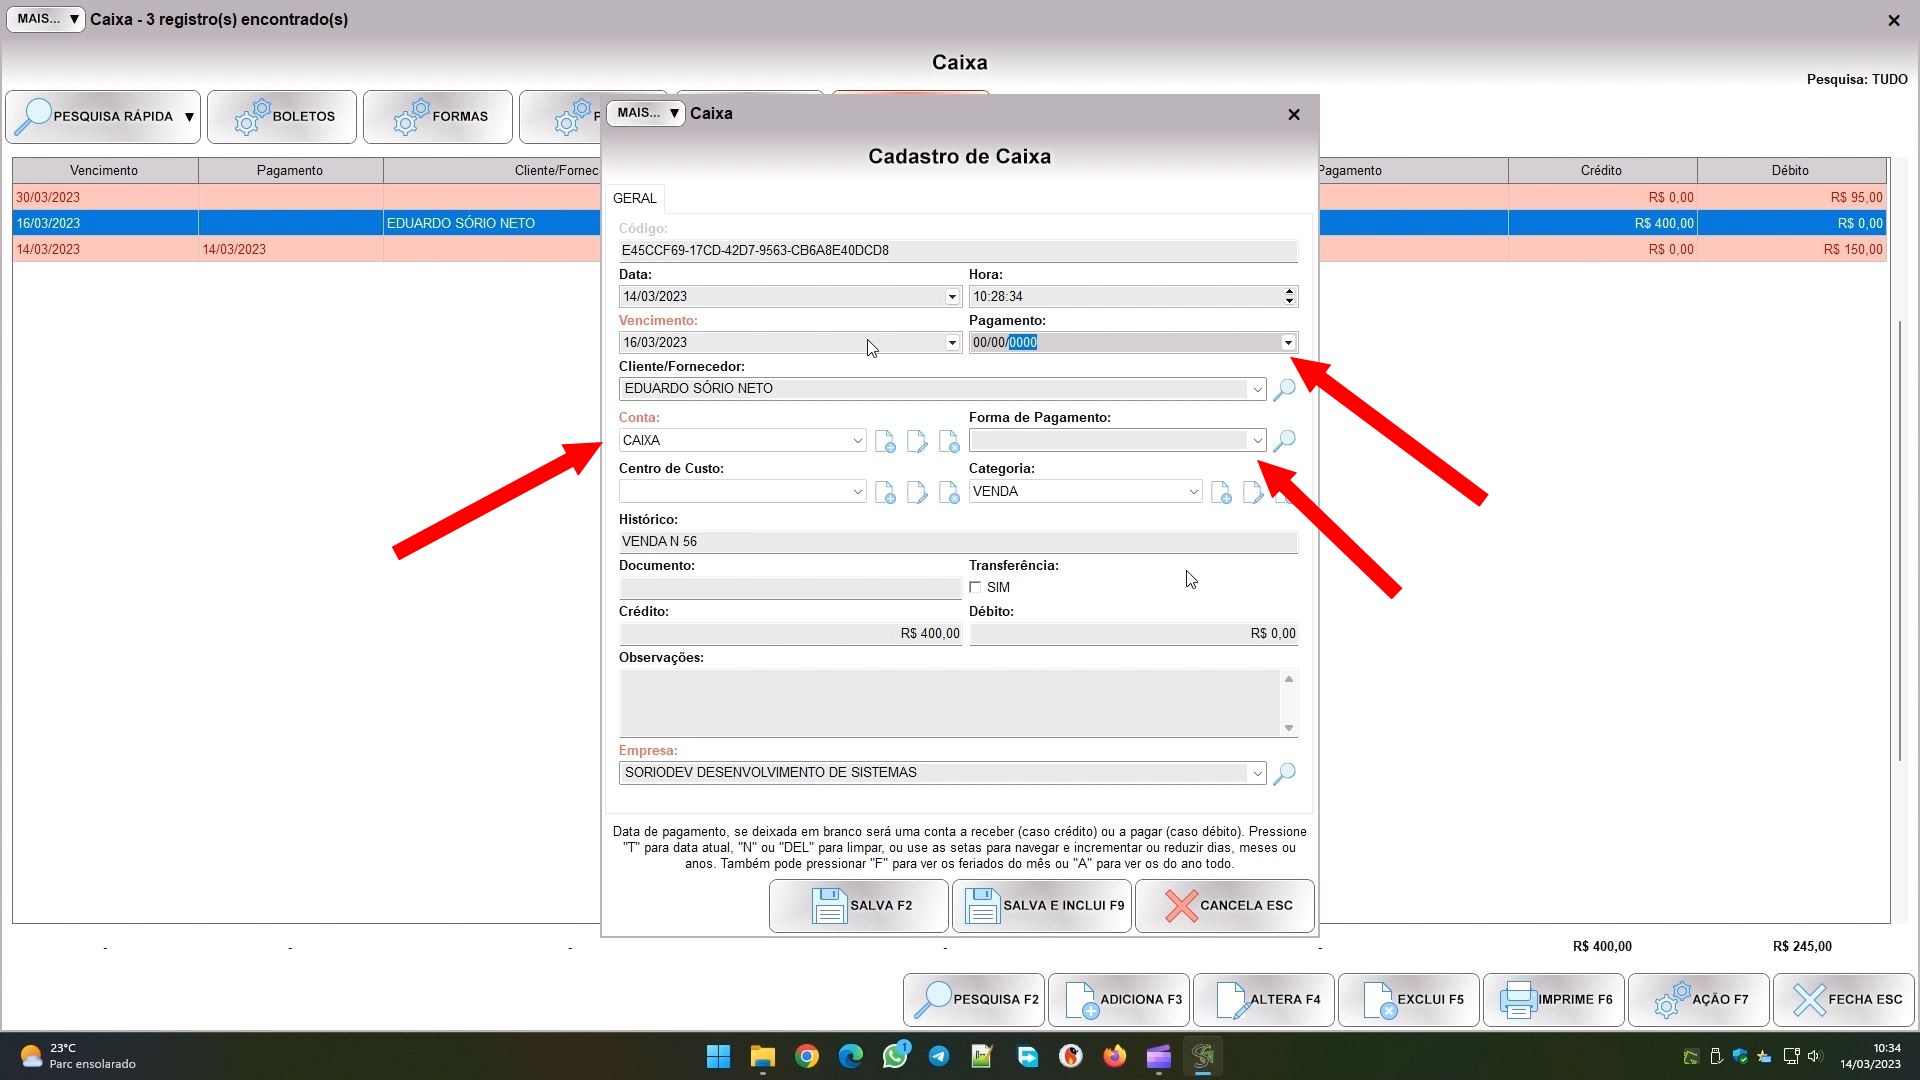This screenshot has height=1080, width=1920.
Task: Open the Pagamento date dropdown
Action: tap(1288, 343)
